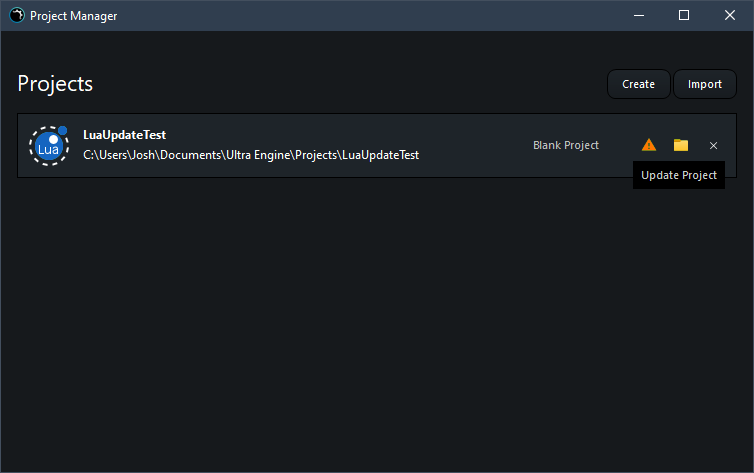Screen dimensions: 754x473
Task: Minimize the Project Manager window
Action: (x=638, y=15)
